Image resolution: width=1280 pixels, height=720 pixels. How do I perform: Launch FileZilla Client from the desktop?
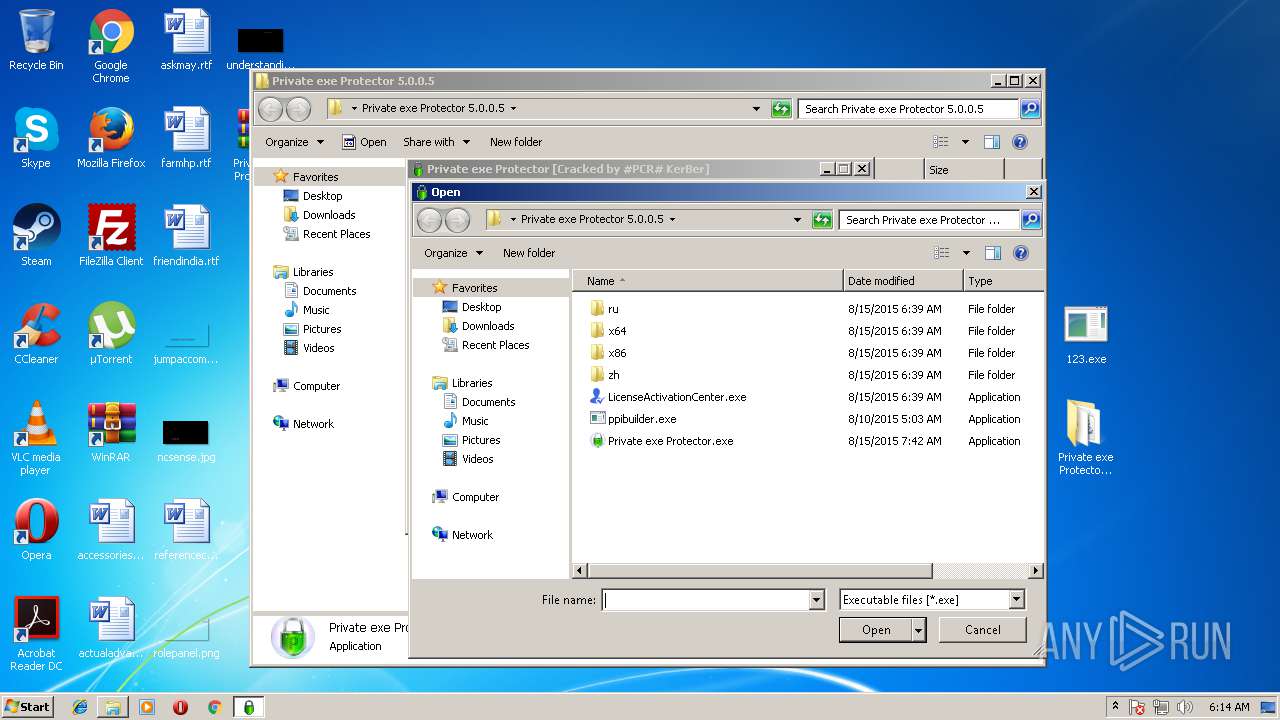[x=111, y=236]
